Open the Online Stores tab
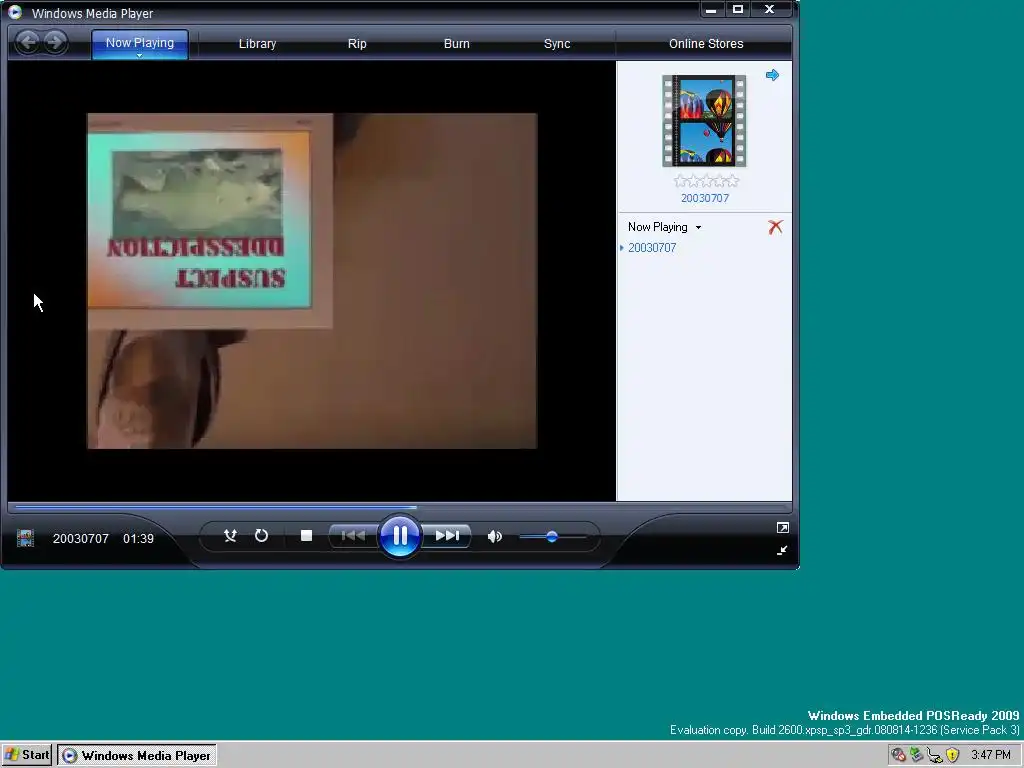Viewport: 1024px width, 768px height. click(706, 44)
